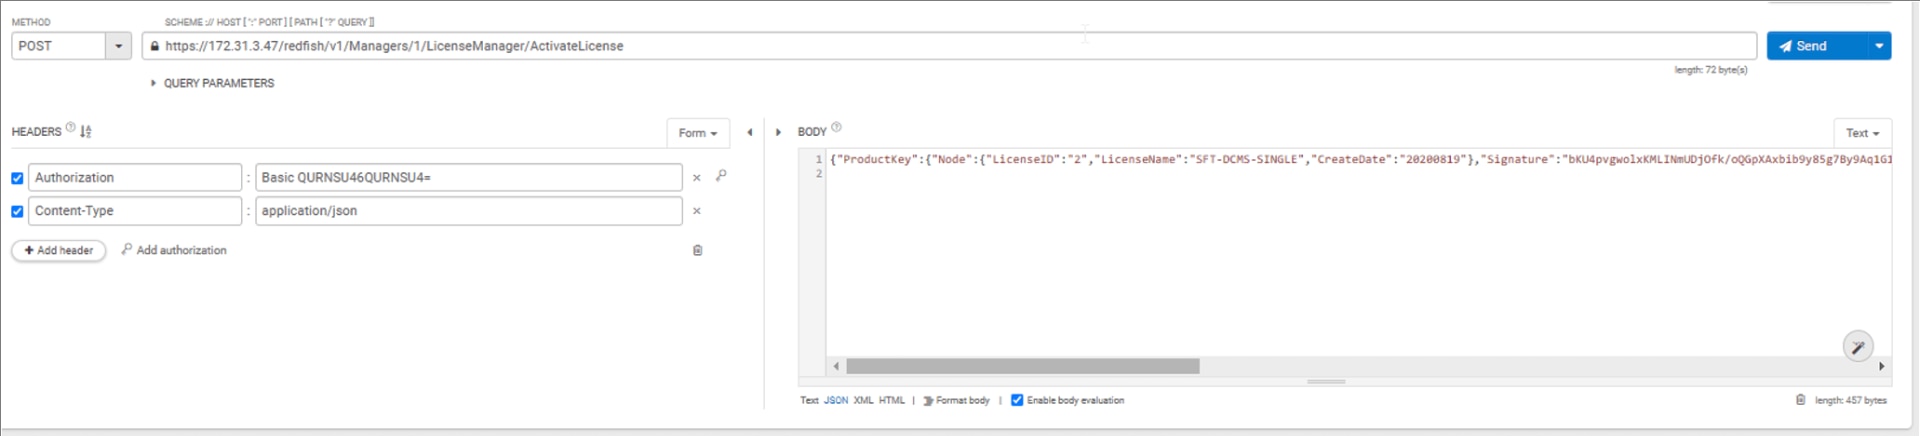The width and height of the screenshot is (1920, 436).
Task: Open authorization key editor icon
Action: point(721,176)
